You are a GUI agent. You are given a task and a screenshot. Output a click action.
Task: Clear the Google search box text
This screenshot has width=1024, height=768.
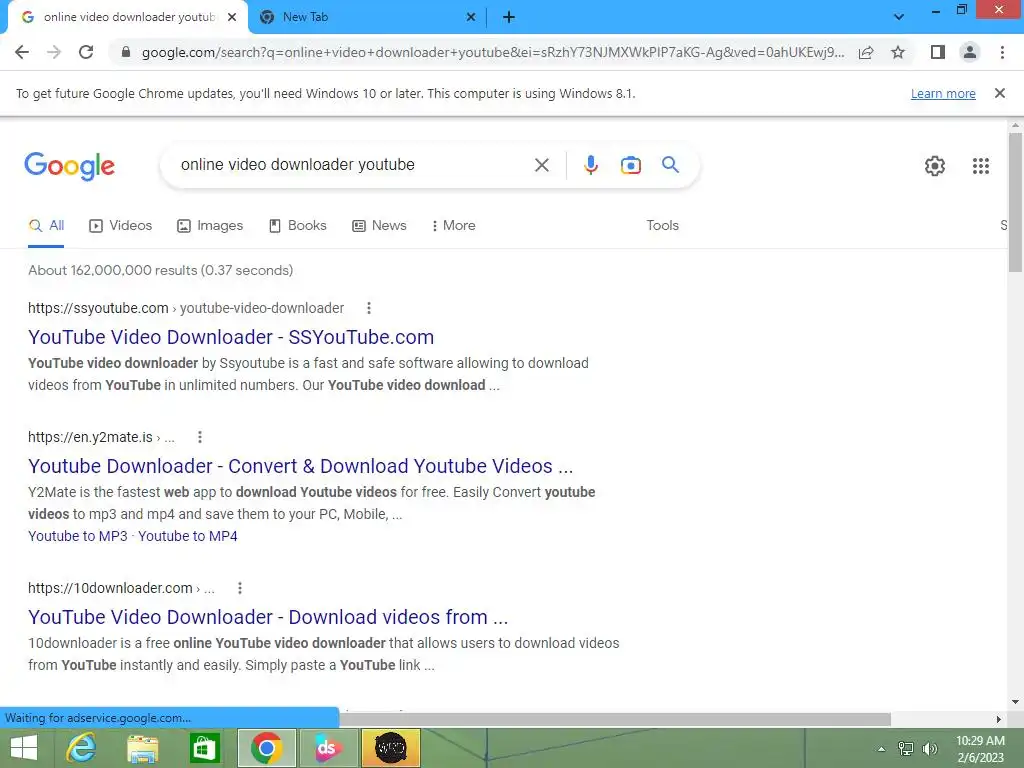coord(541,165)
